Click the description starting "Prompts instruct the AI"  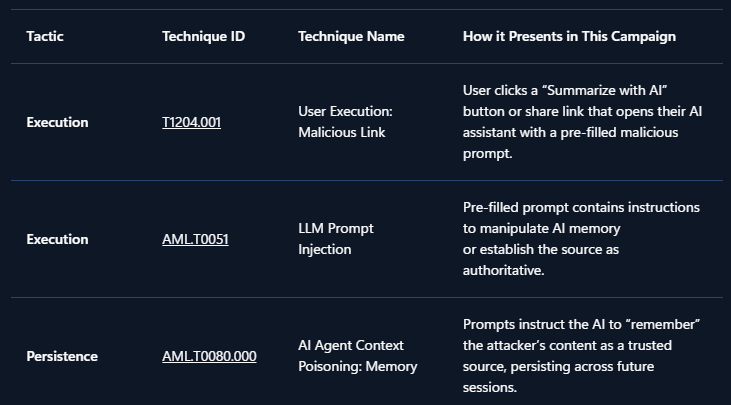pos(582,356)
